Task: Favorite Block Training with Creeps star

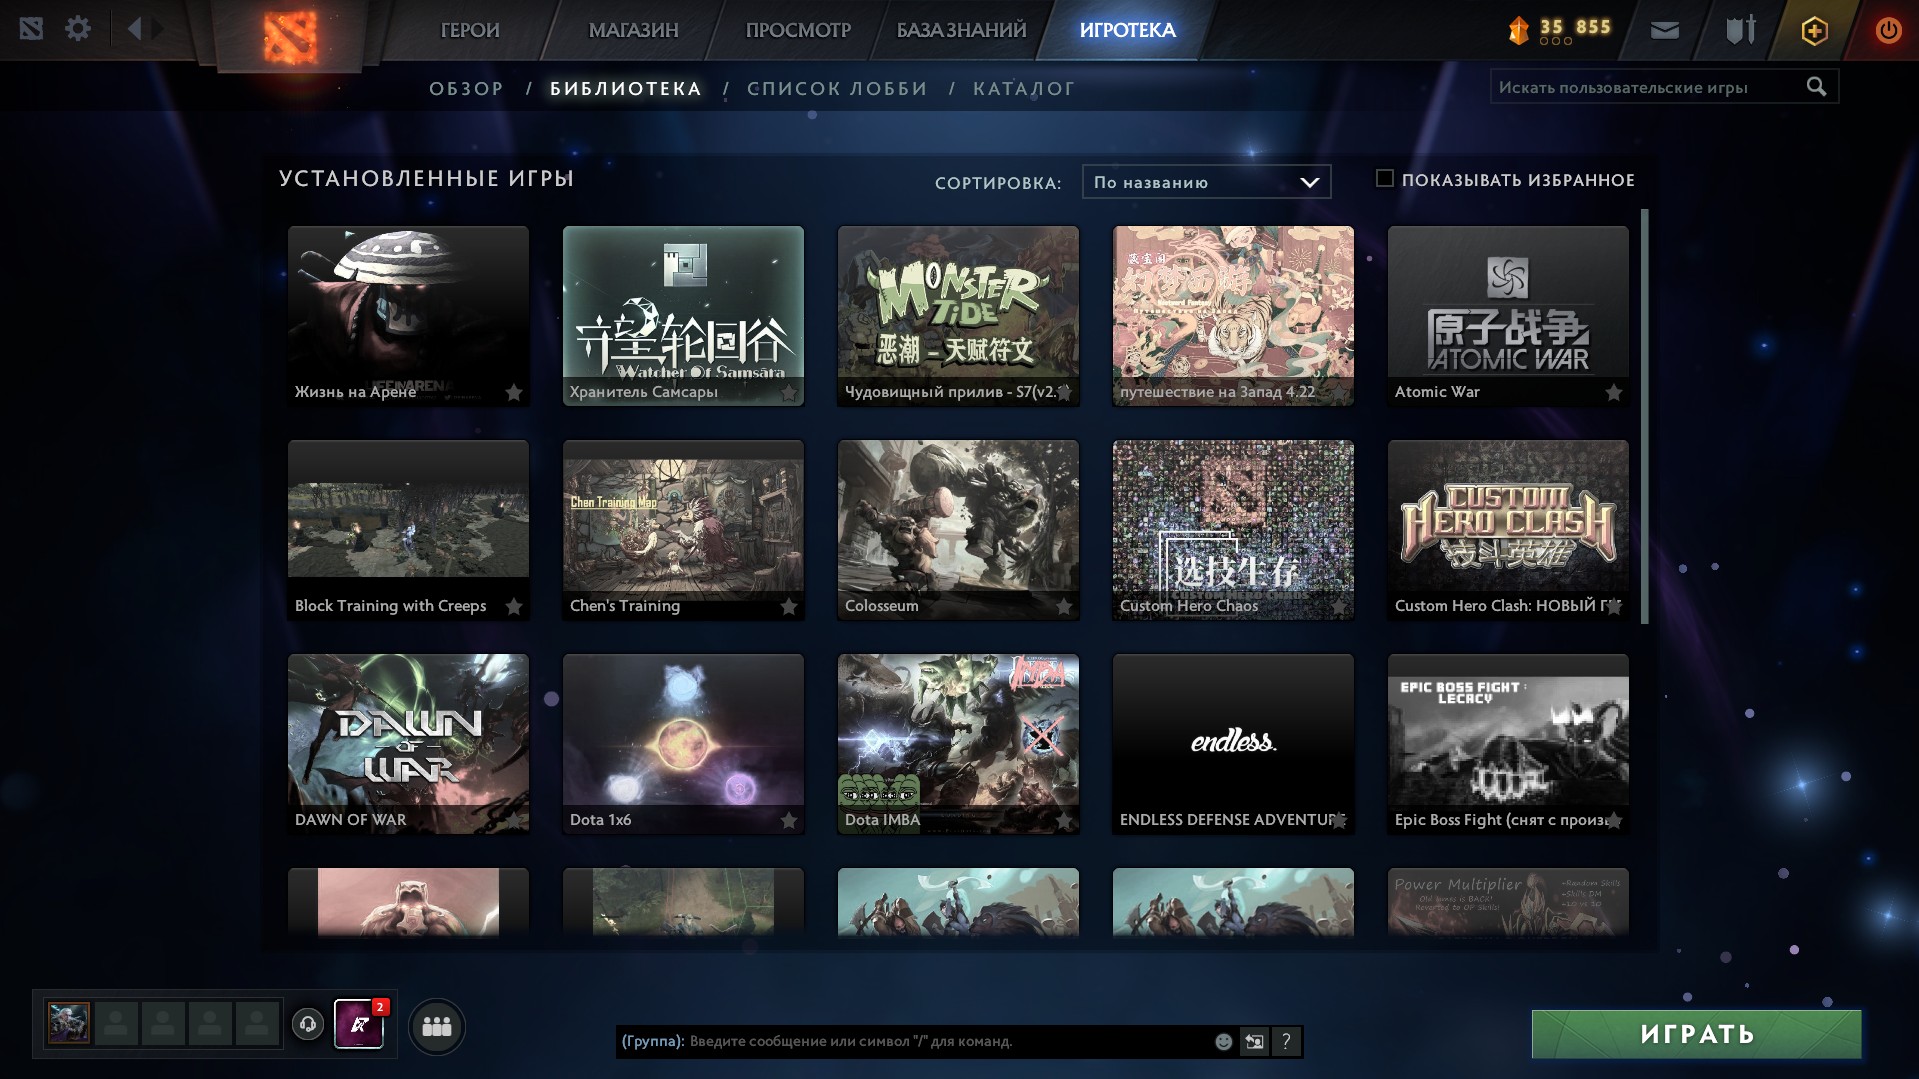Action: tap(513, 607)
